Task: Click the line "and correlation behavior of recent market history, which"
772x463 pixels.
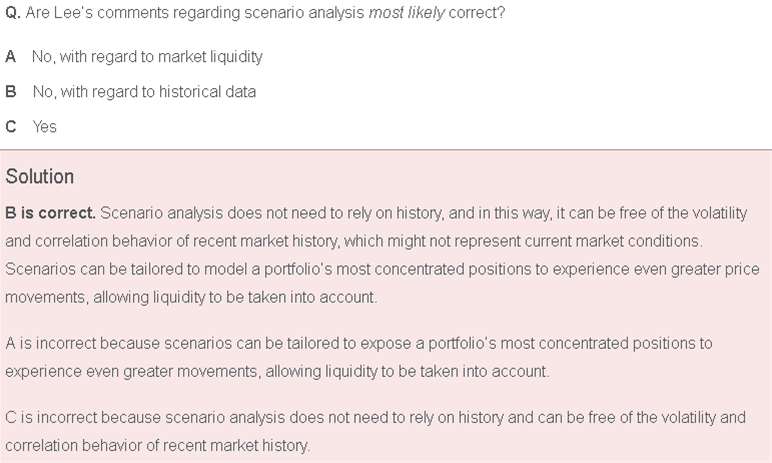Action: (354, 241)
